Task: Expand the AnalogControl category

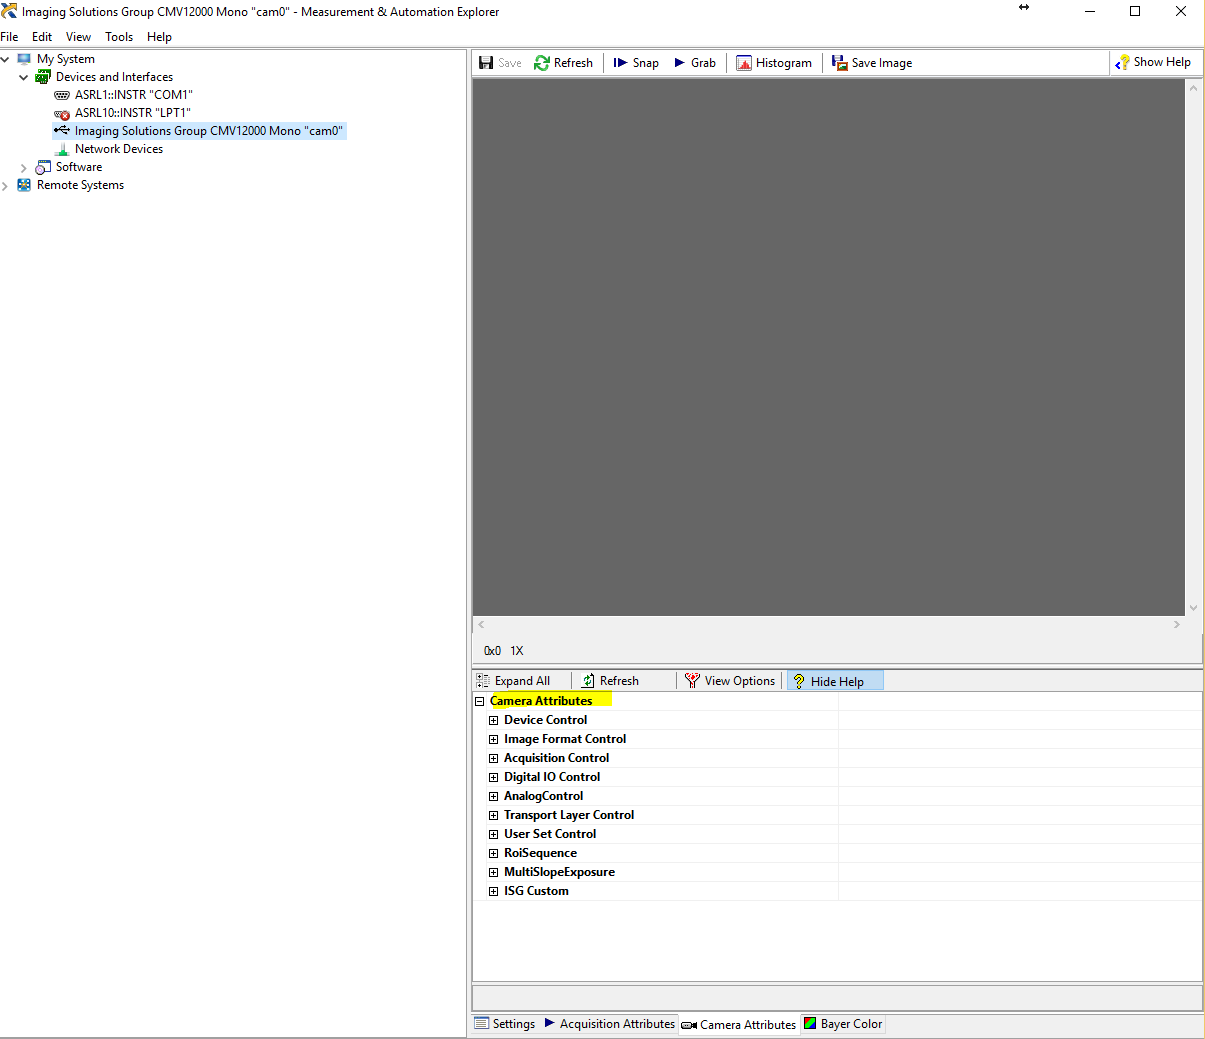Action: (x=493, y=796)
